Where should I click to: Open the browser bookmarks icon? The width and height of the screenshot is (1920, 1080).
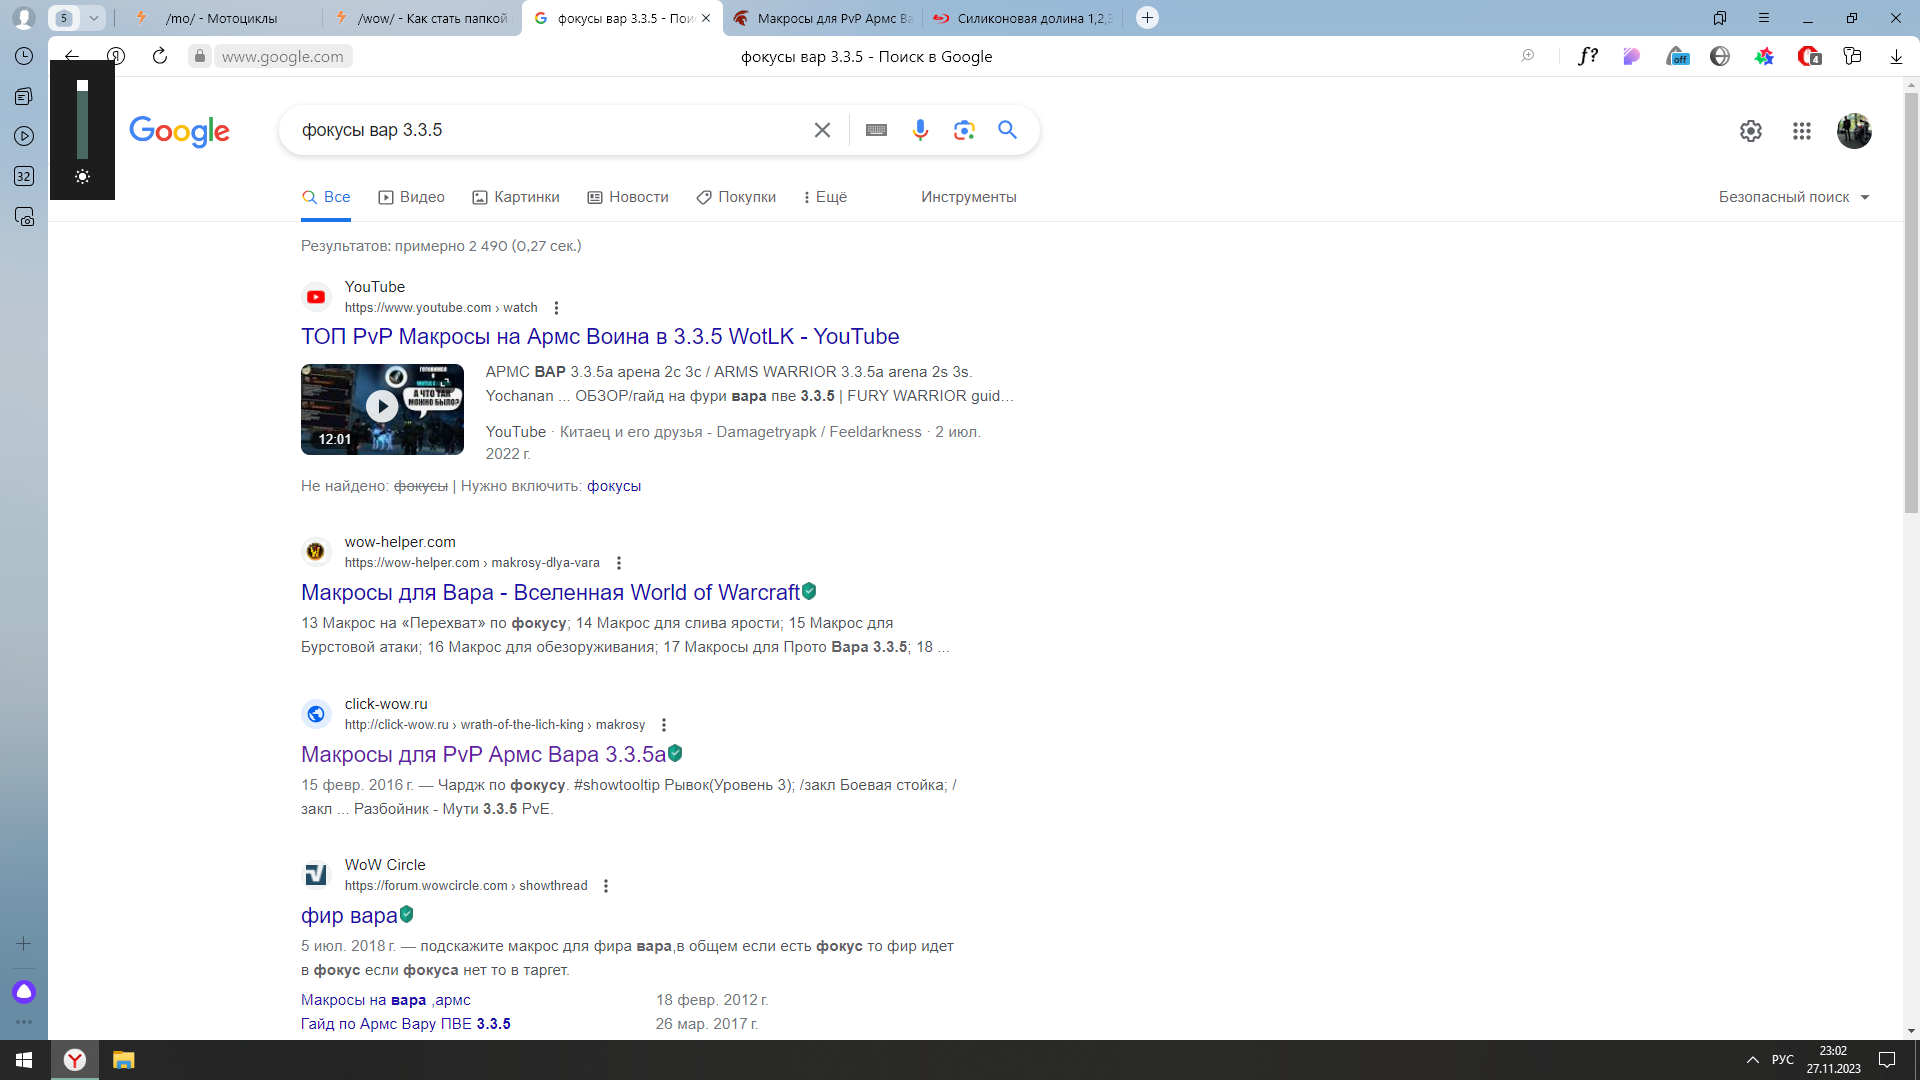coord(1720,18)
